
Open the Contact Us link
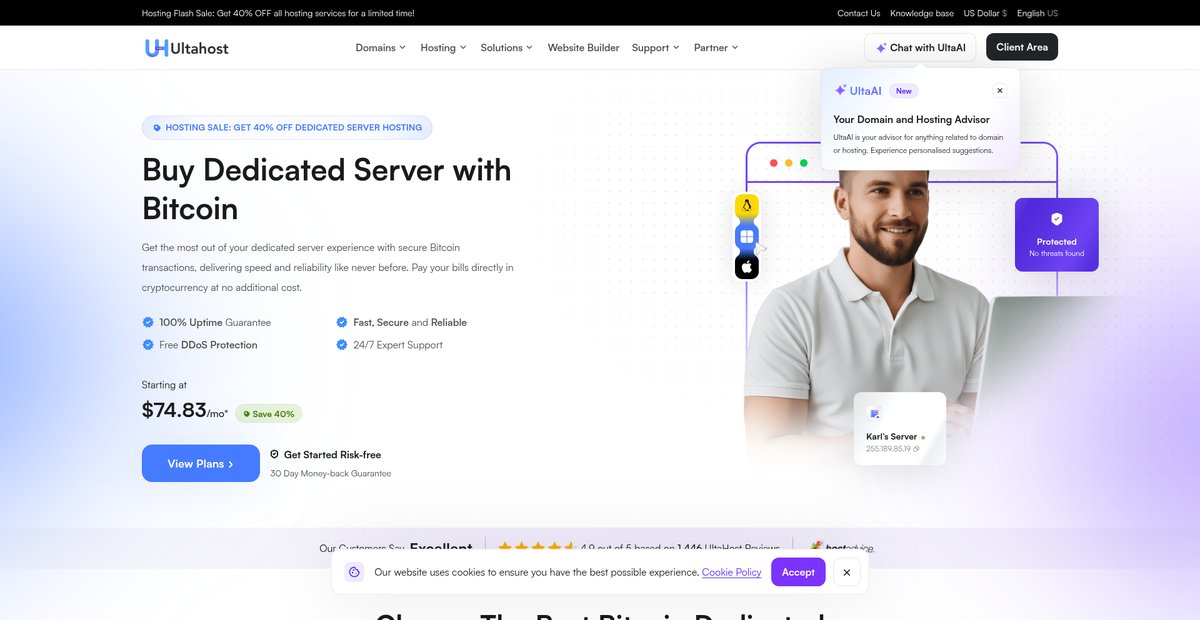pos(859,13)
